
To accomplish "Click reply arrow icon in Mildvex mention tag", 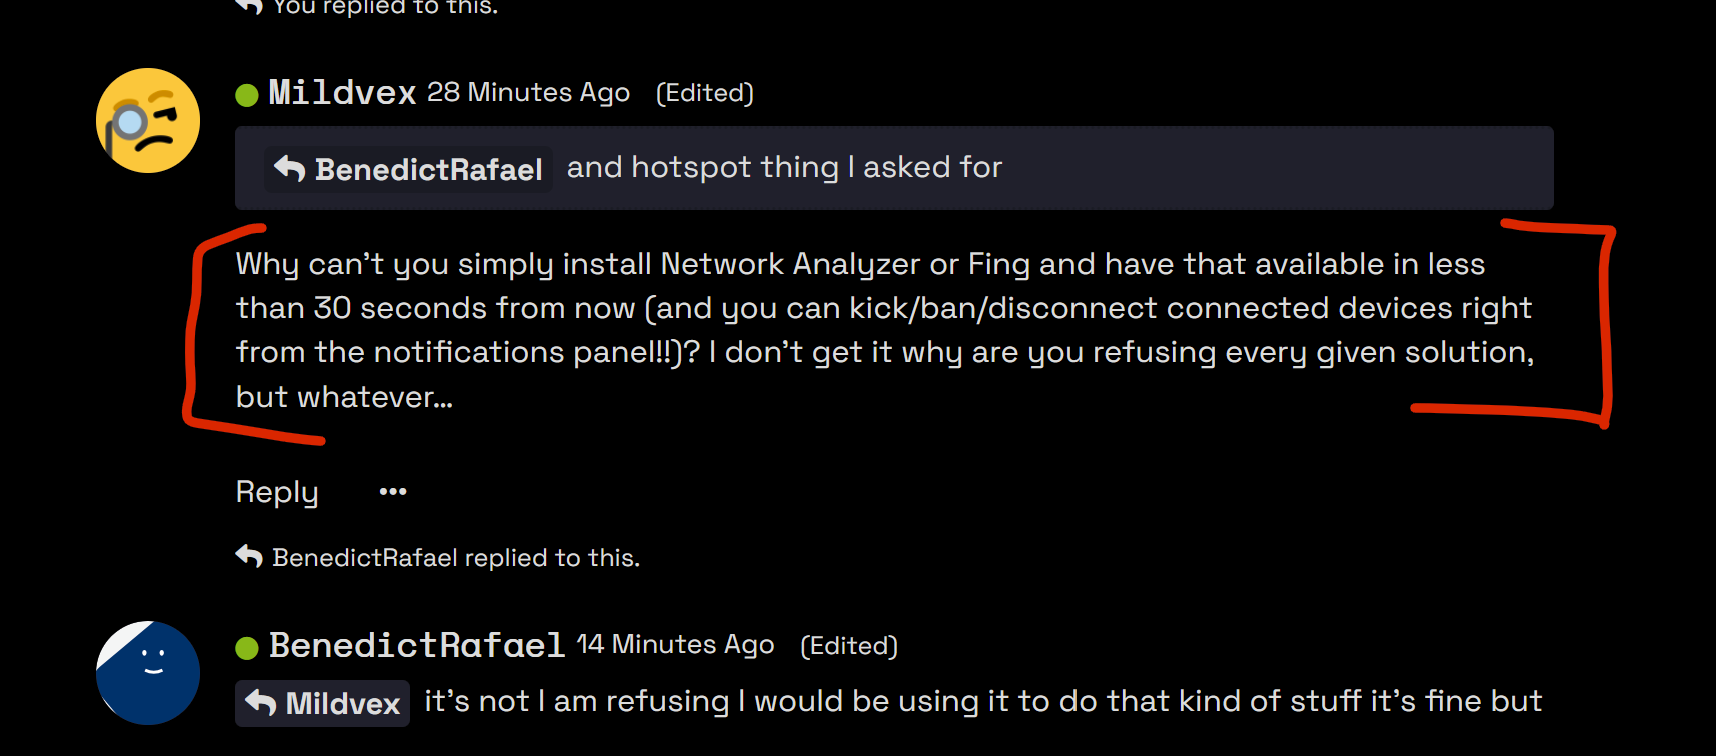I will (261, 703).
